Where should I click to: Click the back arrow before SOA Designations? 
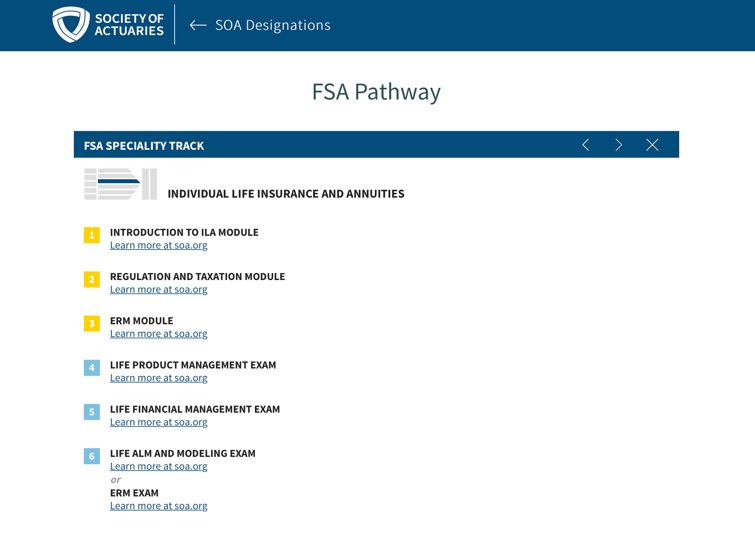click(198, 25)
